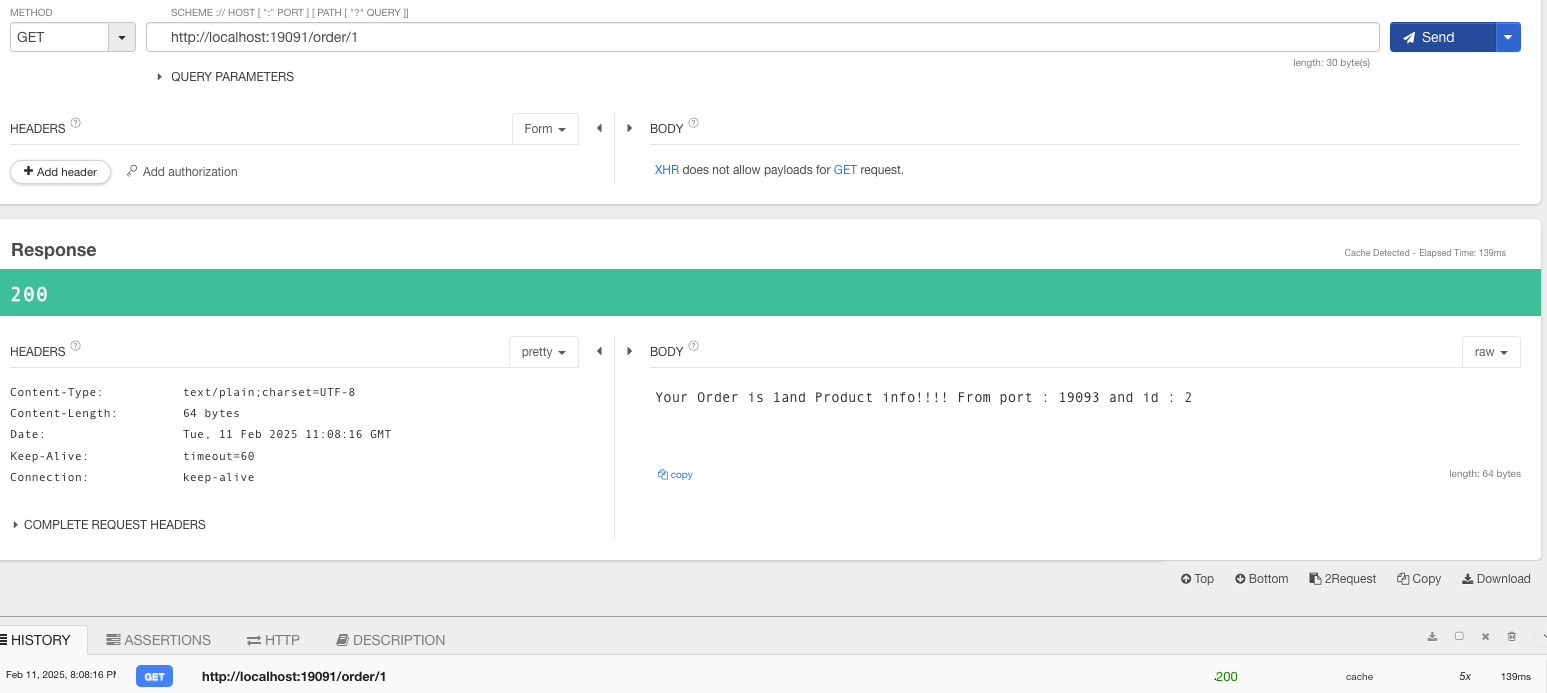Click the history trash icon
The image size is (1547, 693).
(1512, 636)
